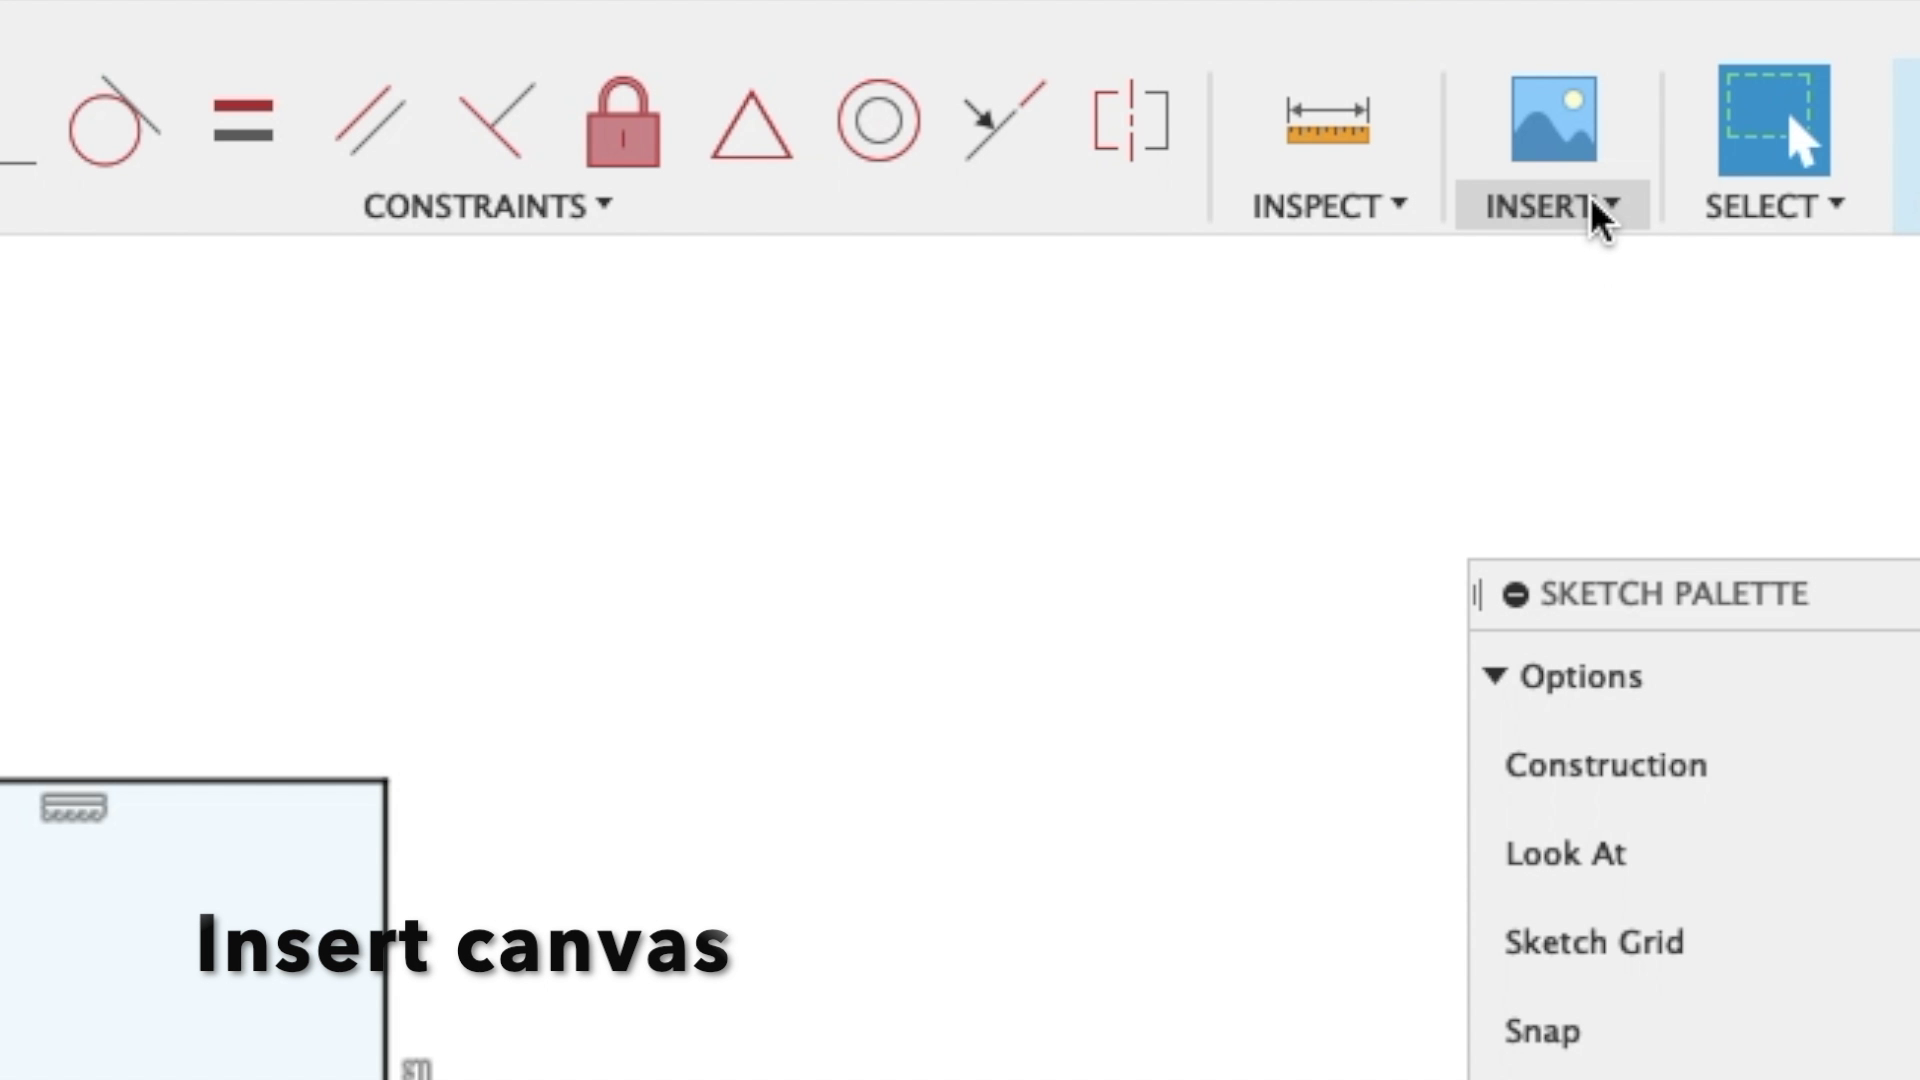
Task: Expand the INSPECT dropdown
Action: click(1329, 206)
